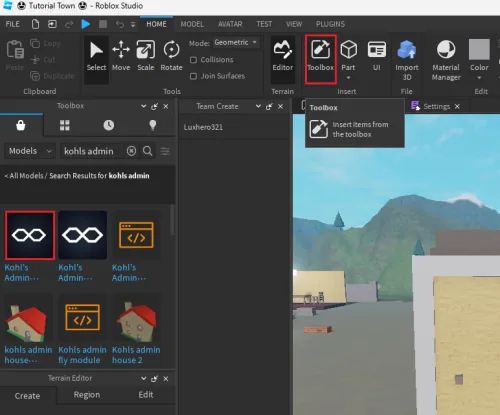Open Import 3D
This screenshot has height=415, width=500.
click(x=407, y=60)
